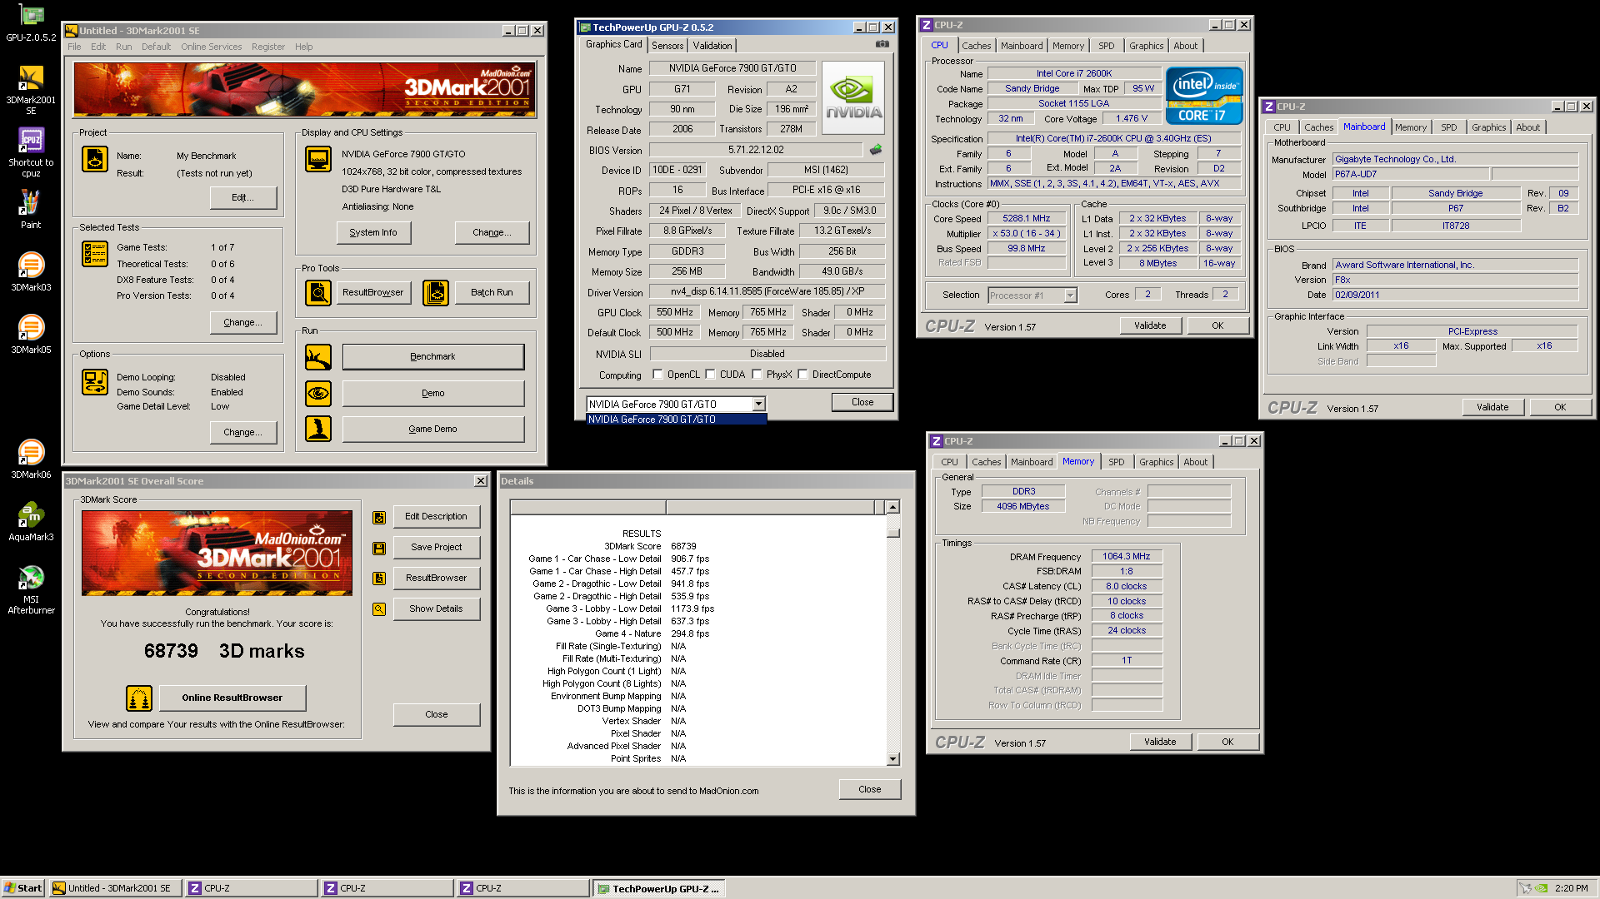The width and height of the screenshot is (1600, 899).
Task: Click the taskbar clock showing 2:20 PM
Action: [1571, 888]
